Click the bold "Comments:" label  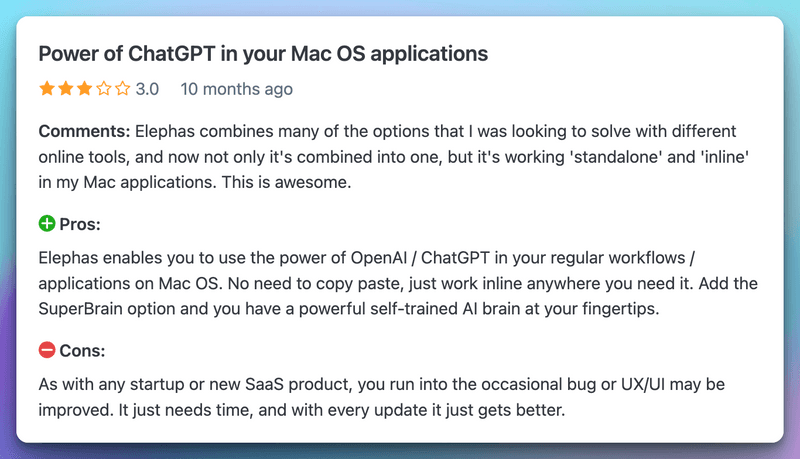(x=84, y=131)
